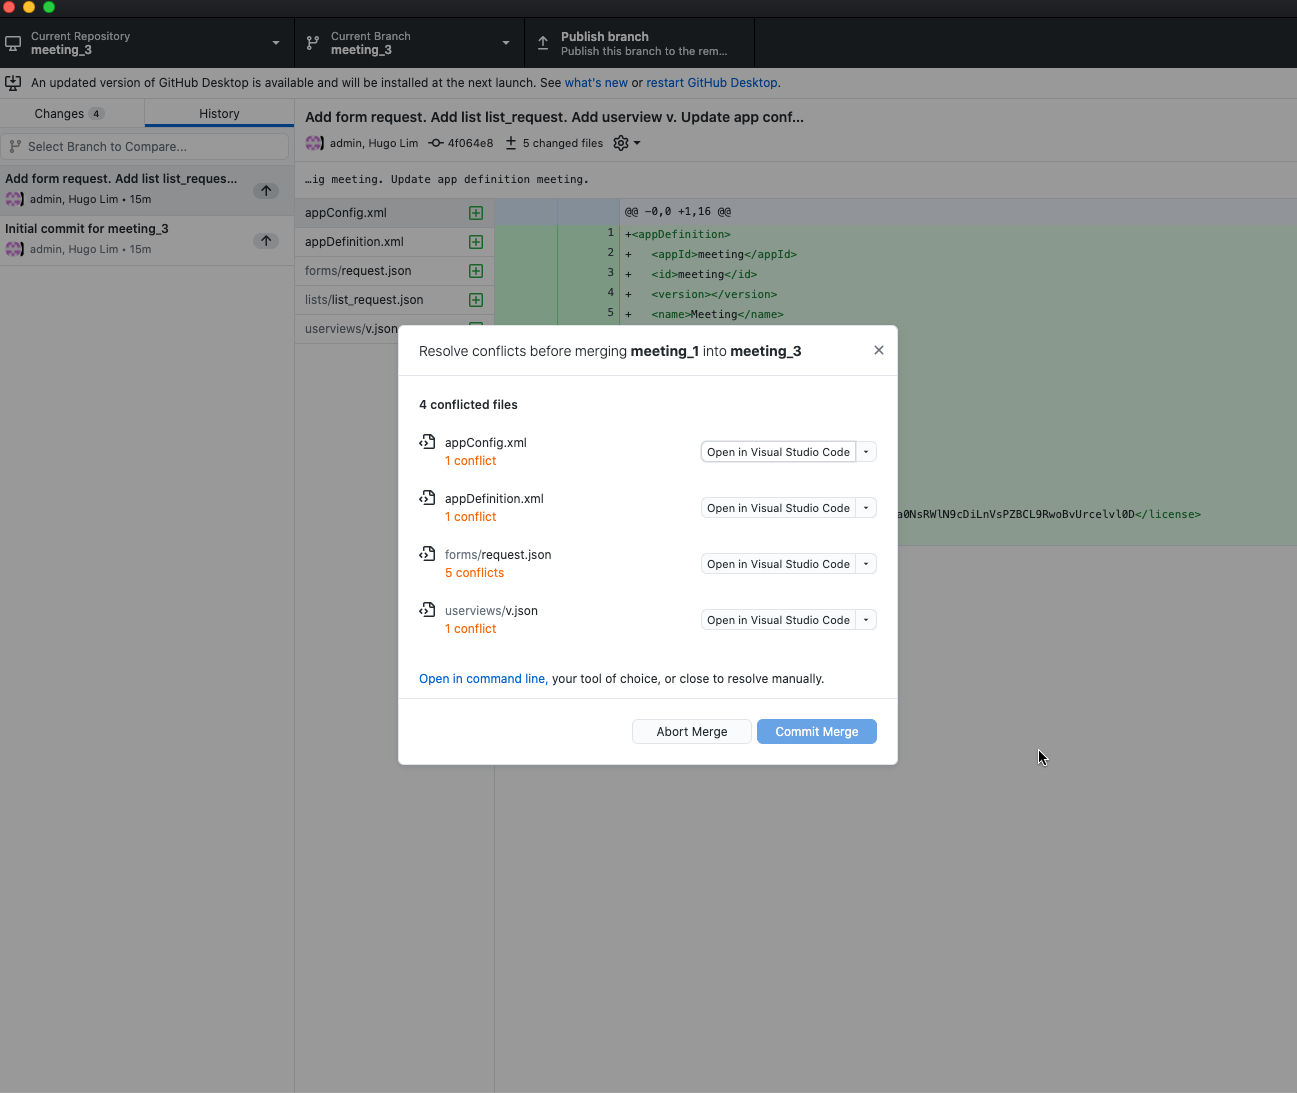Switch to the Changes tab
1297x1093 pixels.
(x=70, y=114)
